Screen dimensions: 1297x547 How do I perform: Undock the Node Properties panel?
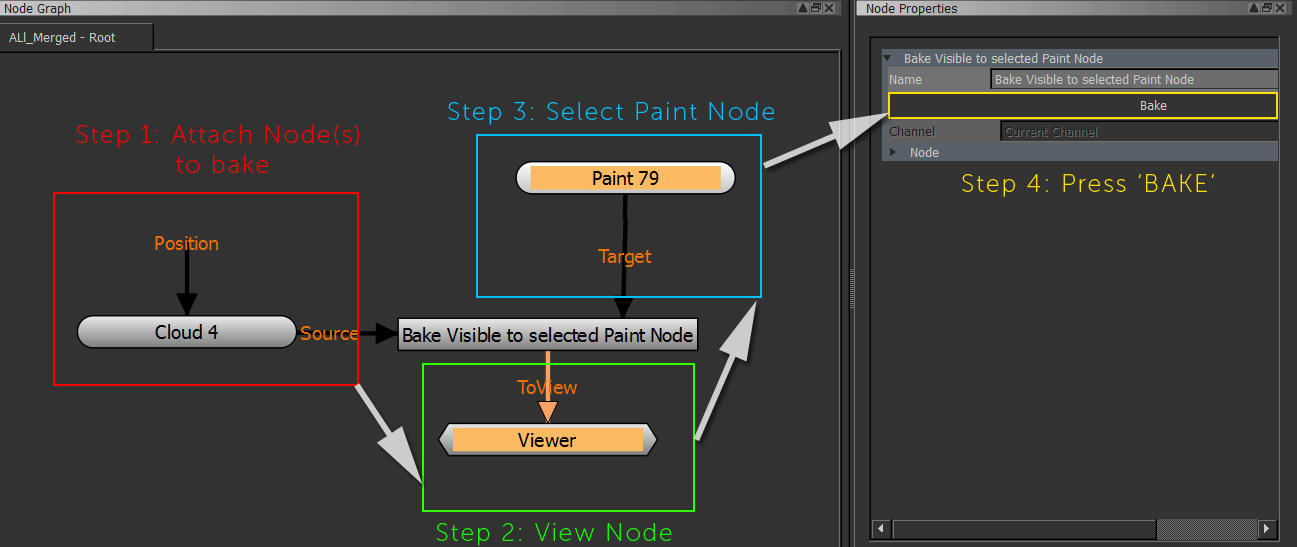(x=1268, y=8)
